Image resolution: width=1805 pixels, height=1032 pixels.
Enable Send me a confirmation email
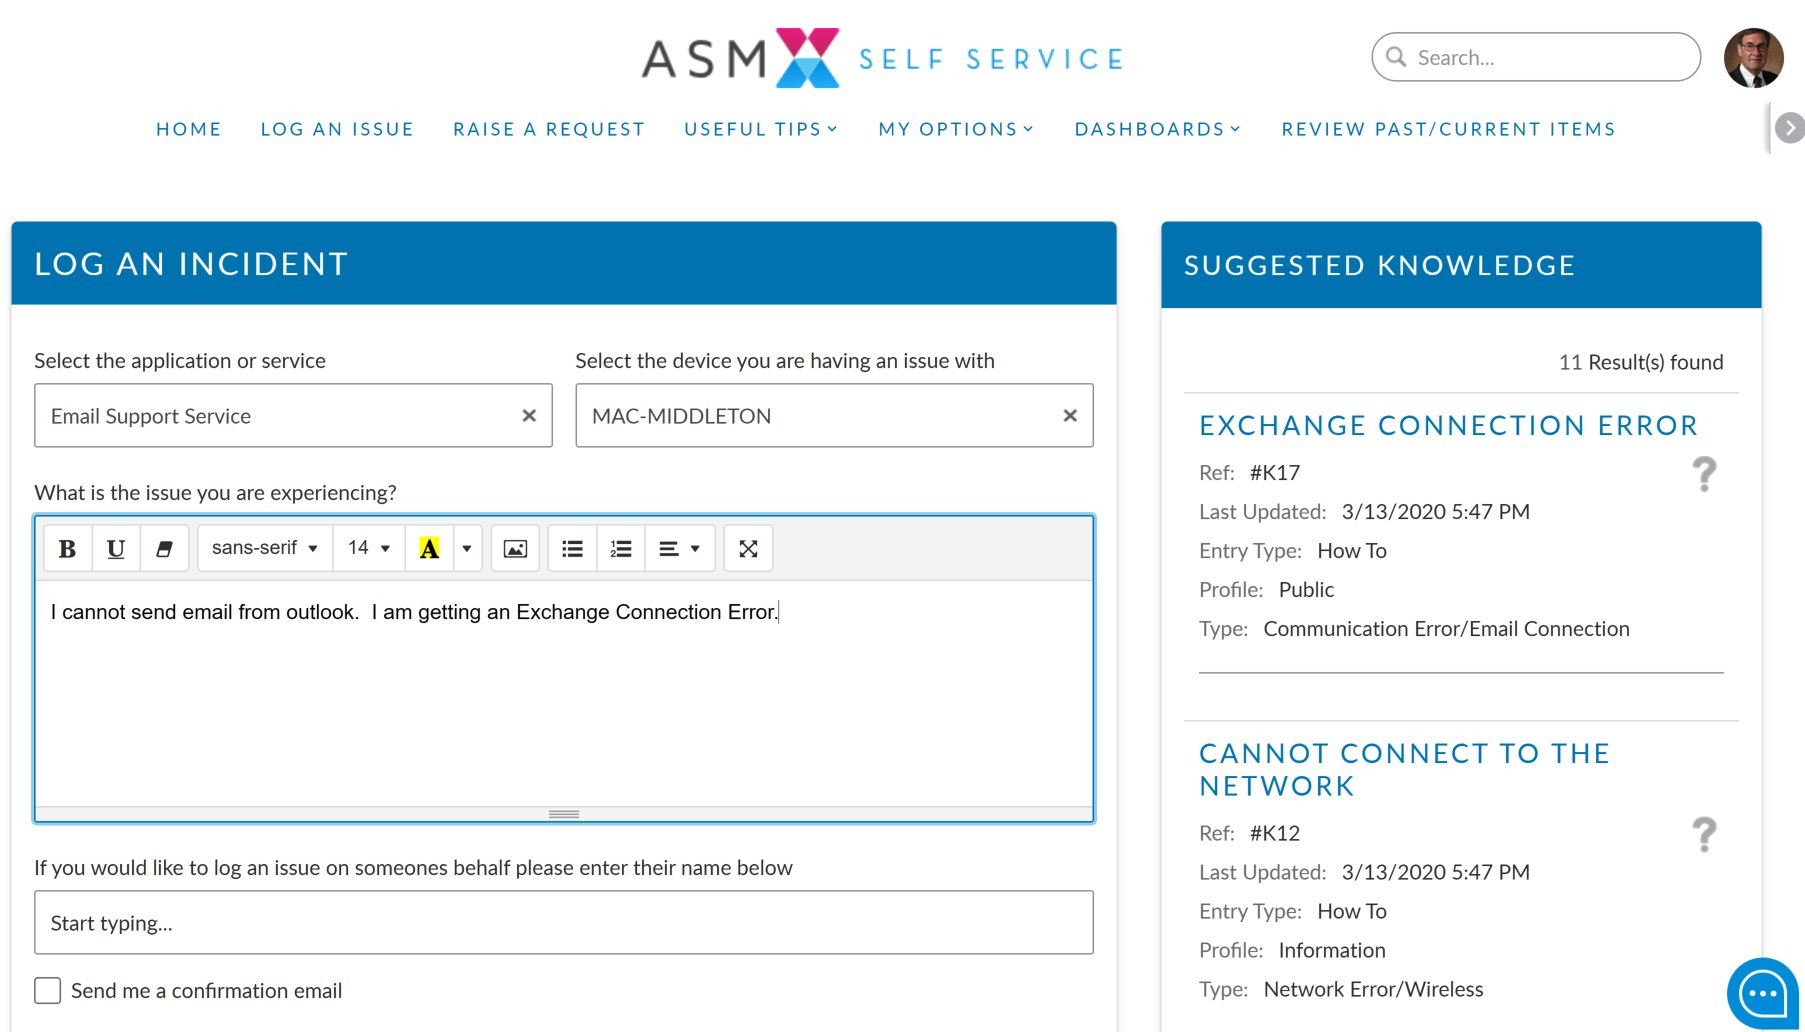[48, 990]
